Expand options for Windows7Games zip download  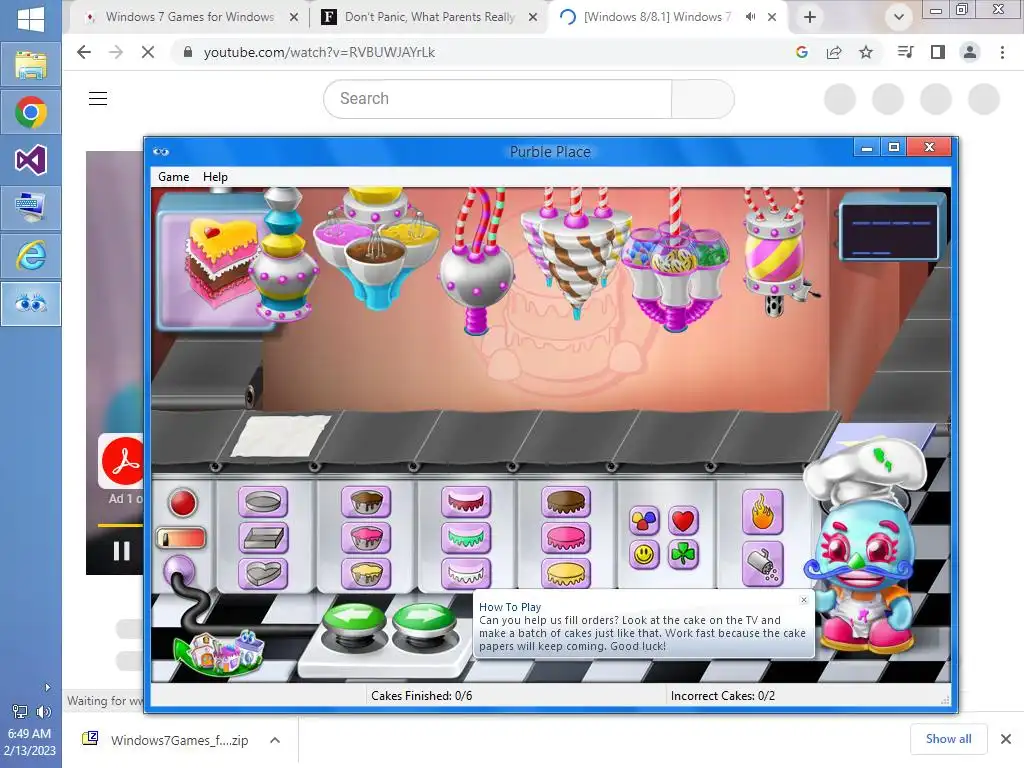(x=275, y=740)
